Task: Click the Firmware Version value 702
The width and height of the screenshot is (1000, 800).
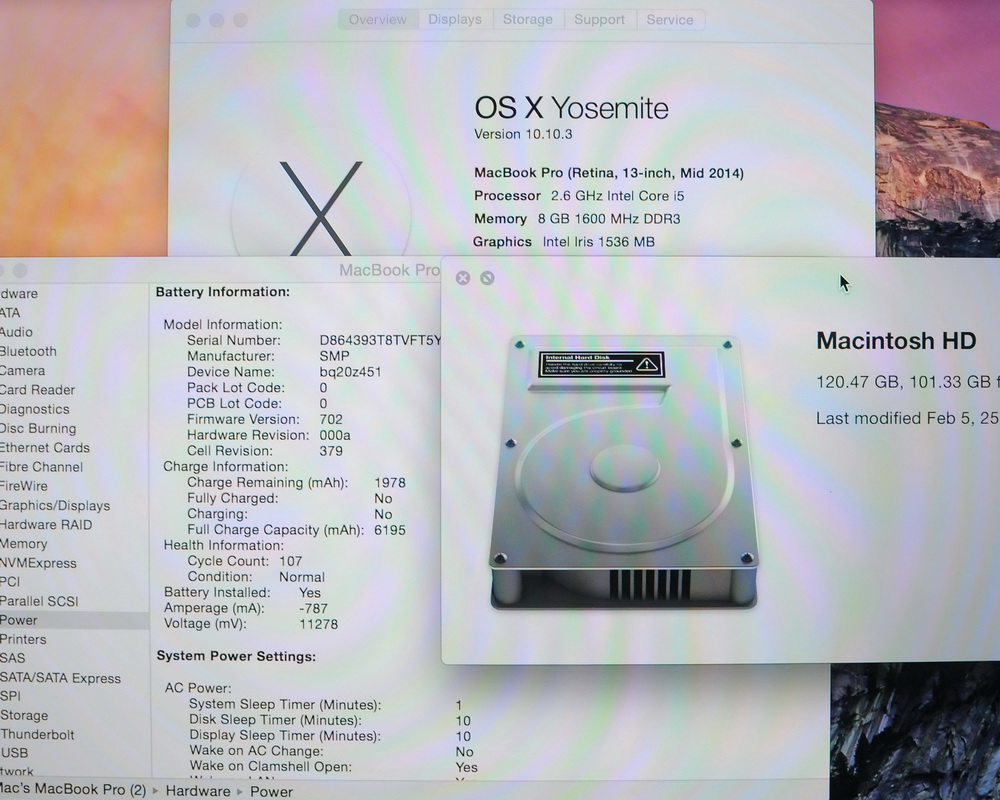Action: (x=331, y=419)
